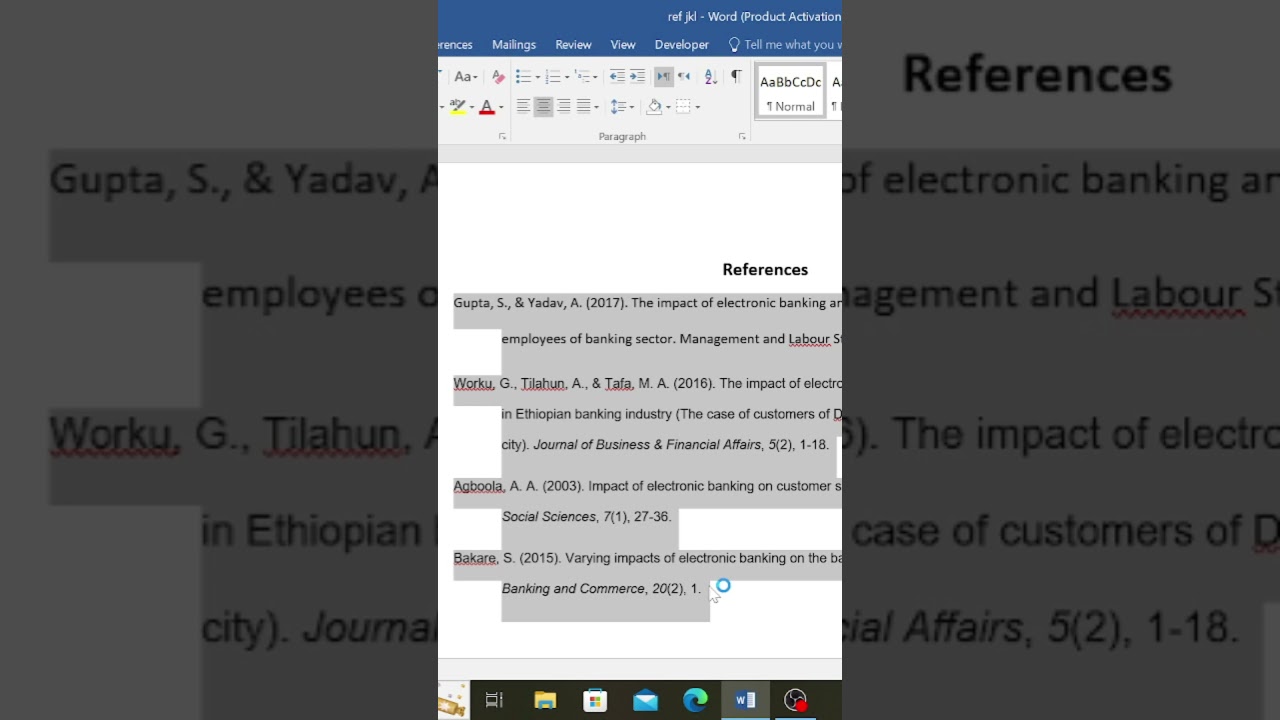1280x720 pixels.
Task: Sort the selected paragraphs A to Z
Action: tap(710, 77)
